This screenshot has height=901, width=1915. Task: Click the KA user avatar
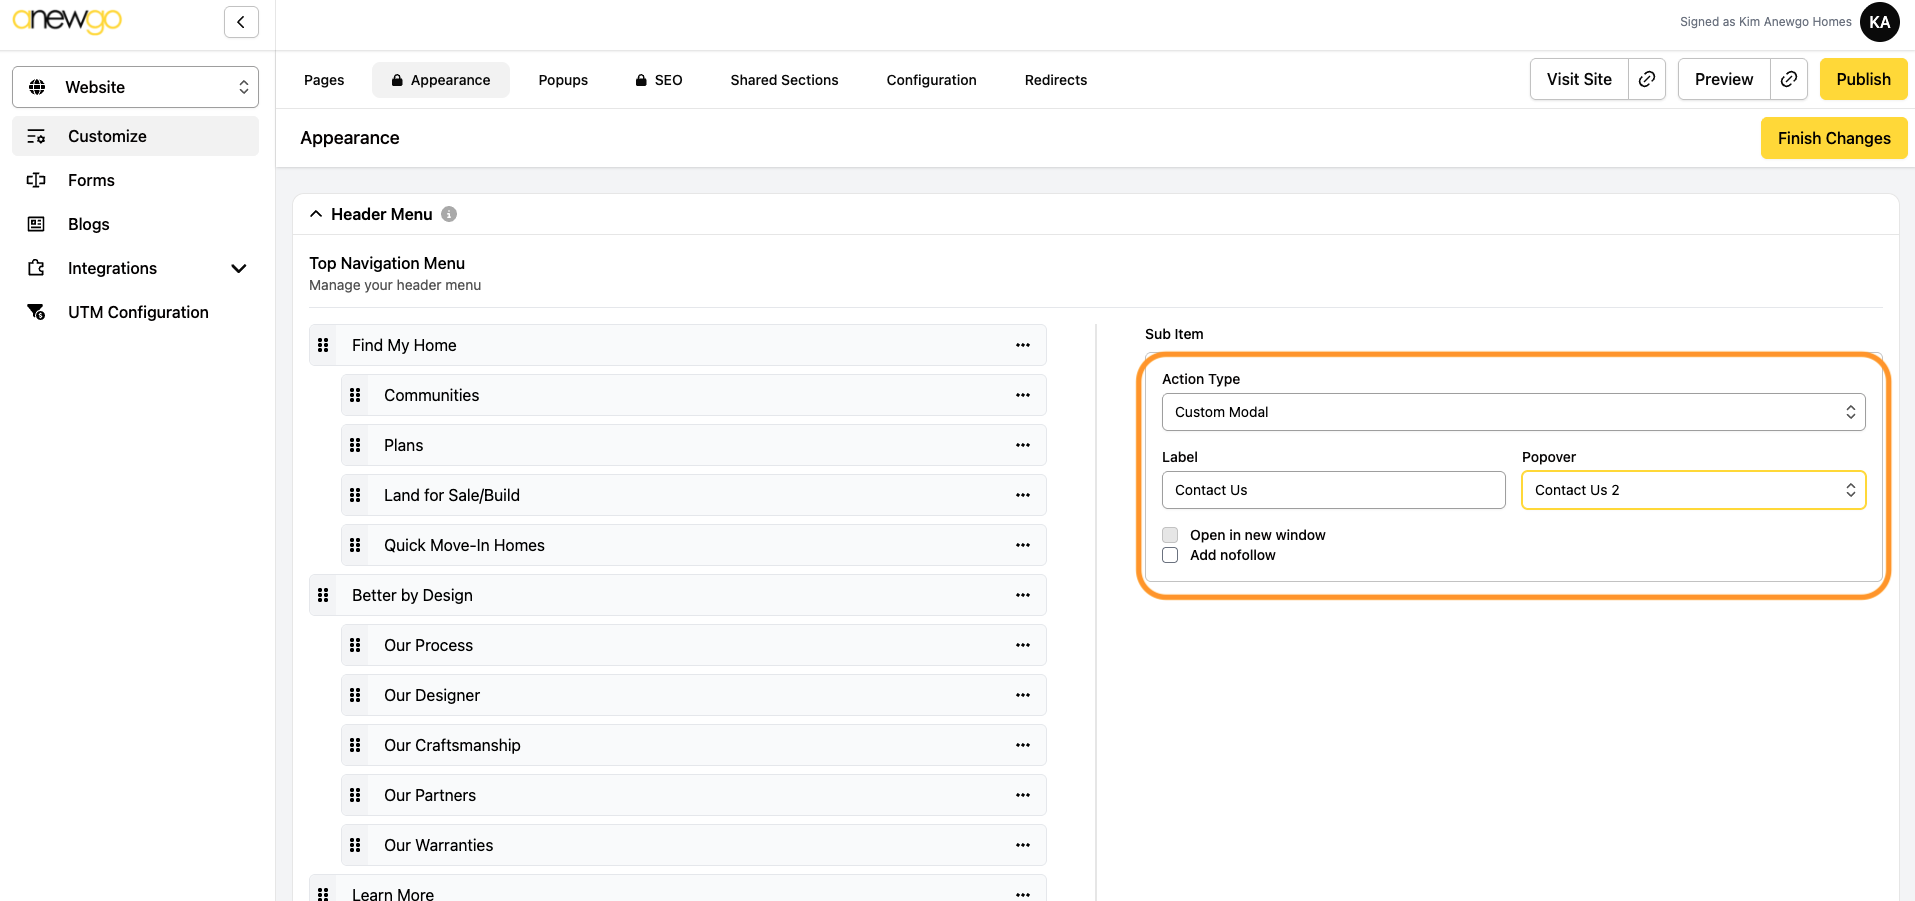coord(1879,22)
